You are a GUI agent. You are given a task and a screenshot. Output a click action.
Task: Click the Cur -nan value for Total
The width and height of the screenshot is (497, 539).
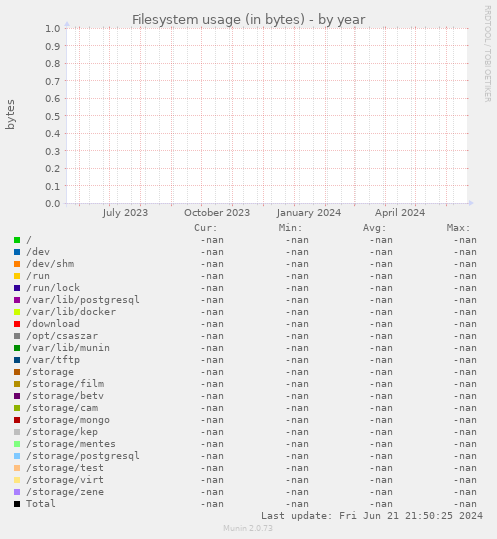pos(212,504)
